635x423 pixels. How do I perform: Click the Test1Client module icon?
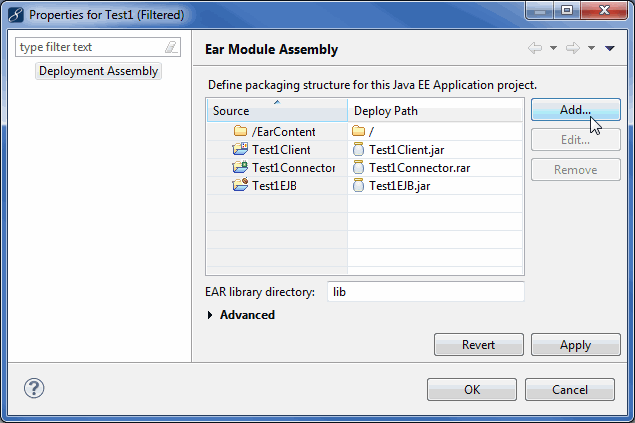pos(240,149)
